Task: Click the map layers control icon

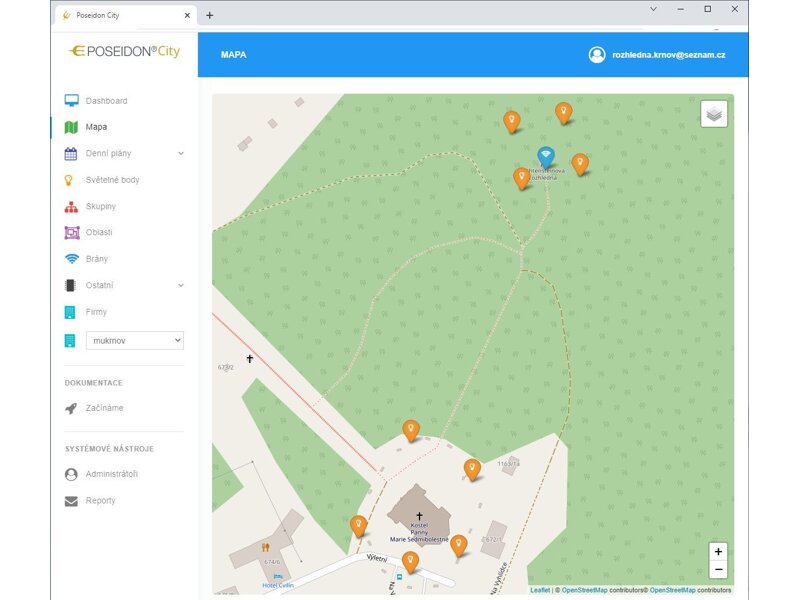Action: coord(714,114)
